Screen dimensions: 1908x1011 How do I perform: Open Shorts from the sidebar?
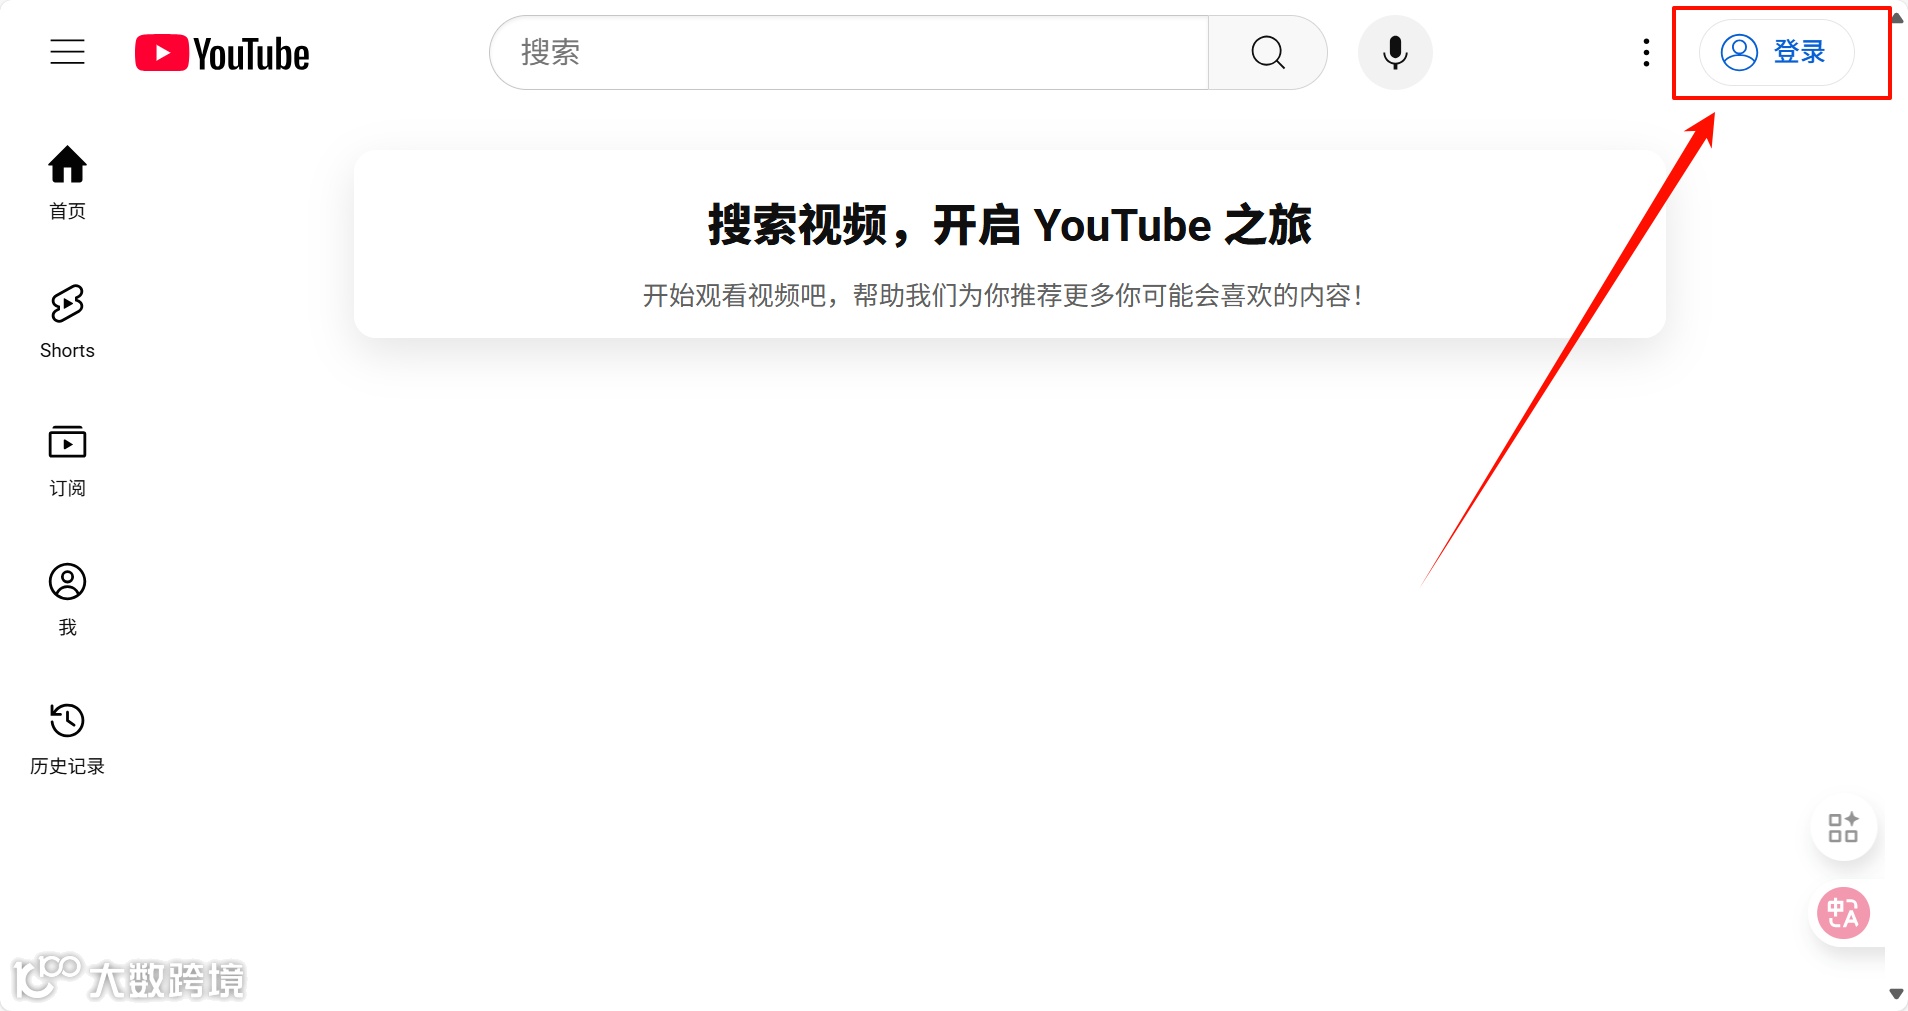(68, 321)
